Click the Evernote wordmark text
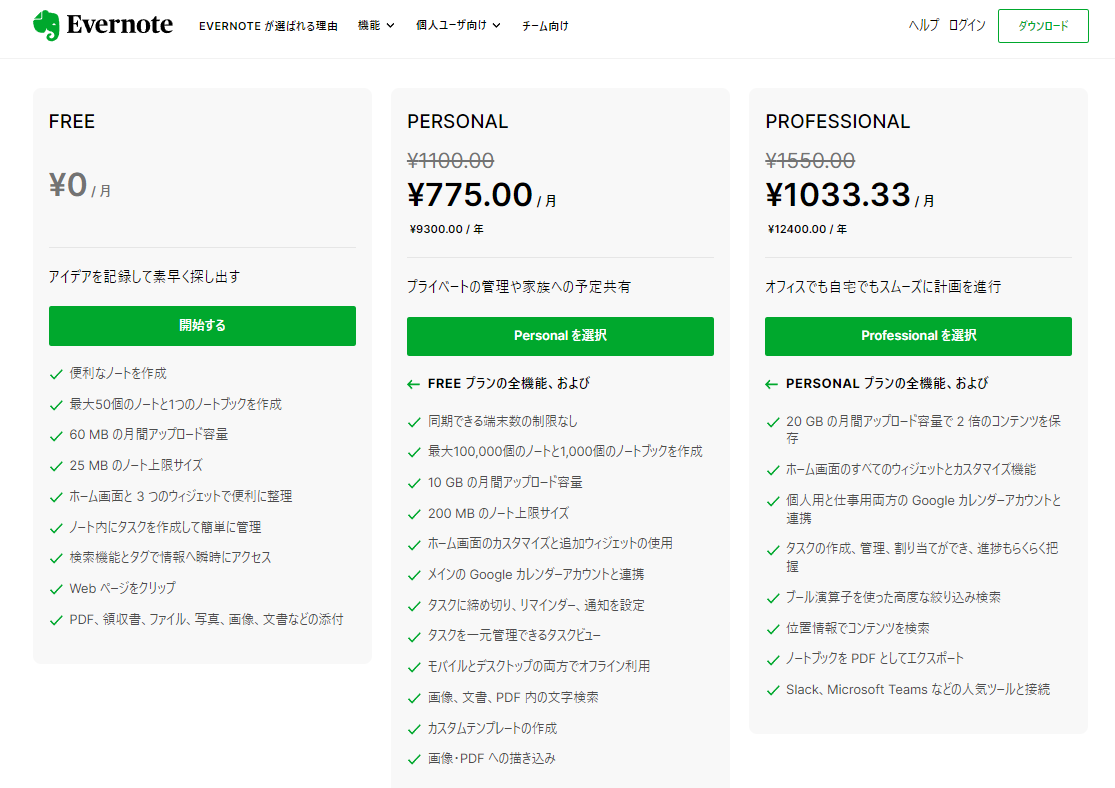This screenshot has width=1115, height=788. [x=119, y=25]
